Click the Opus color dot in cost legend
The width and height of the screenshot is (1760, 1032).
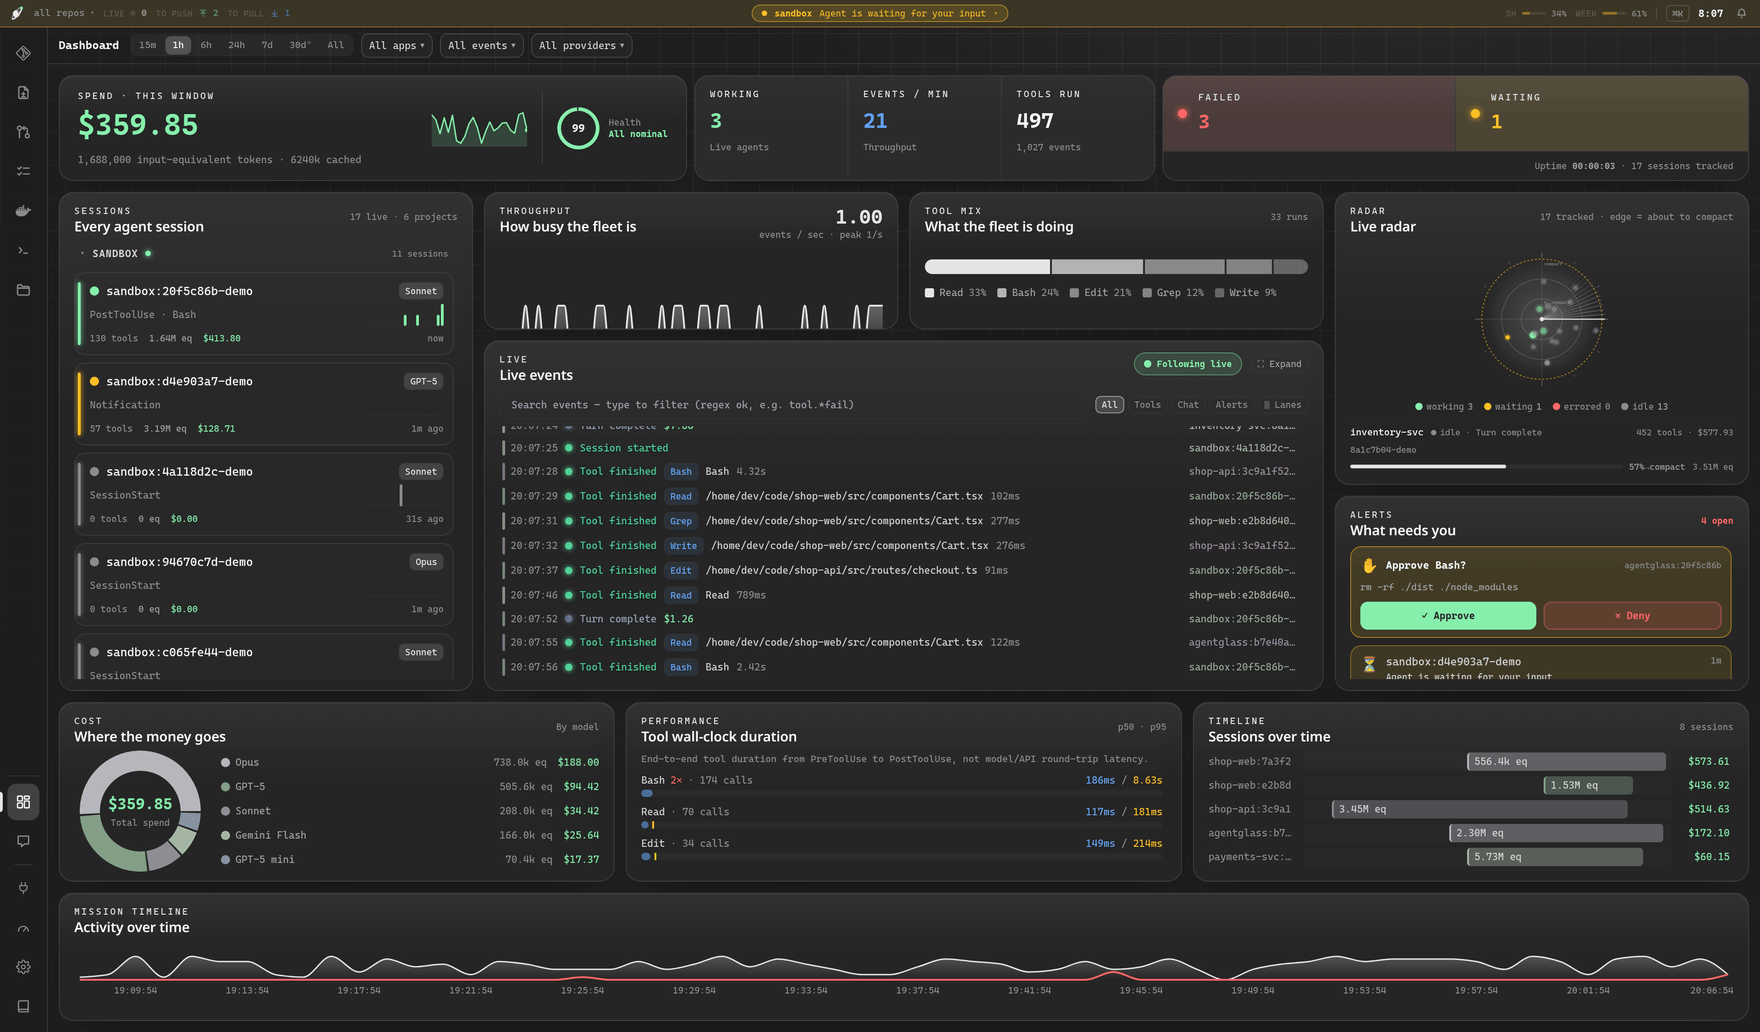pyautogui.click(x=226, y=762)
